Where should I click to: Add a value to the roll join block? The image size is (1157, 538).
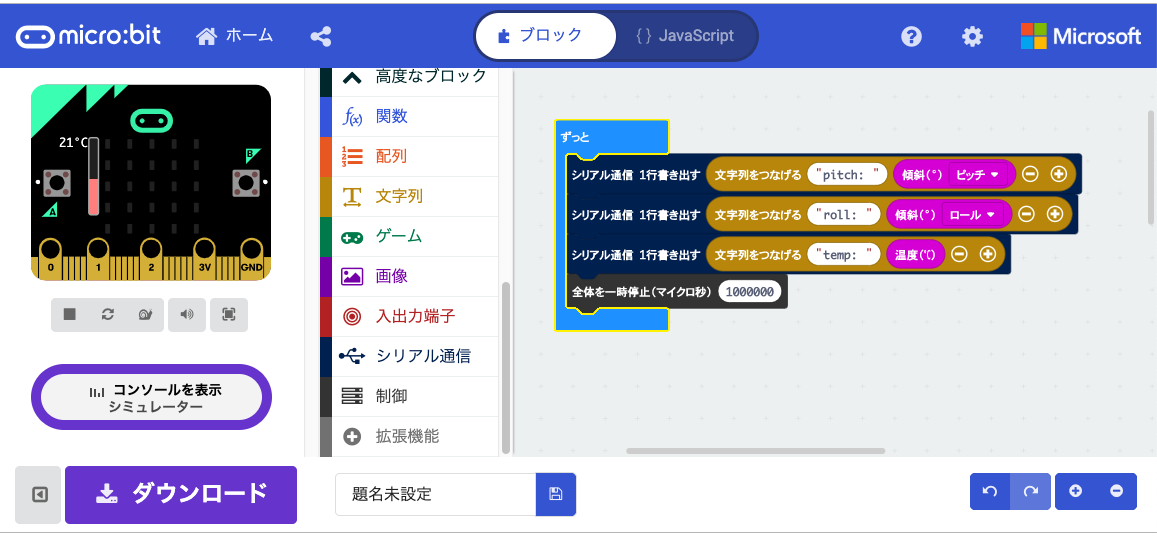pos(1054,214)
